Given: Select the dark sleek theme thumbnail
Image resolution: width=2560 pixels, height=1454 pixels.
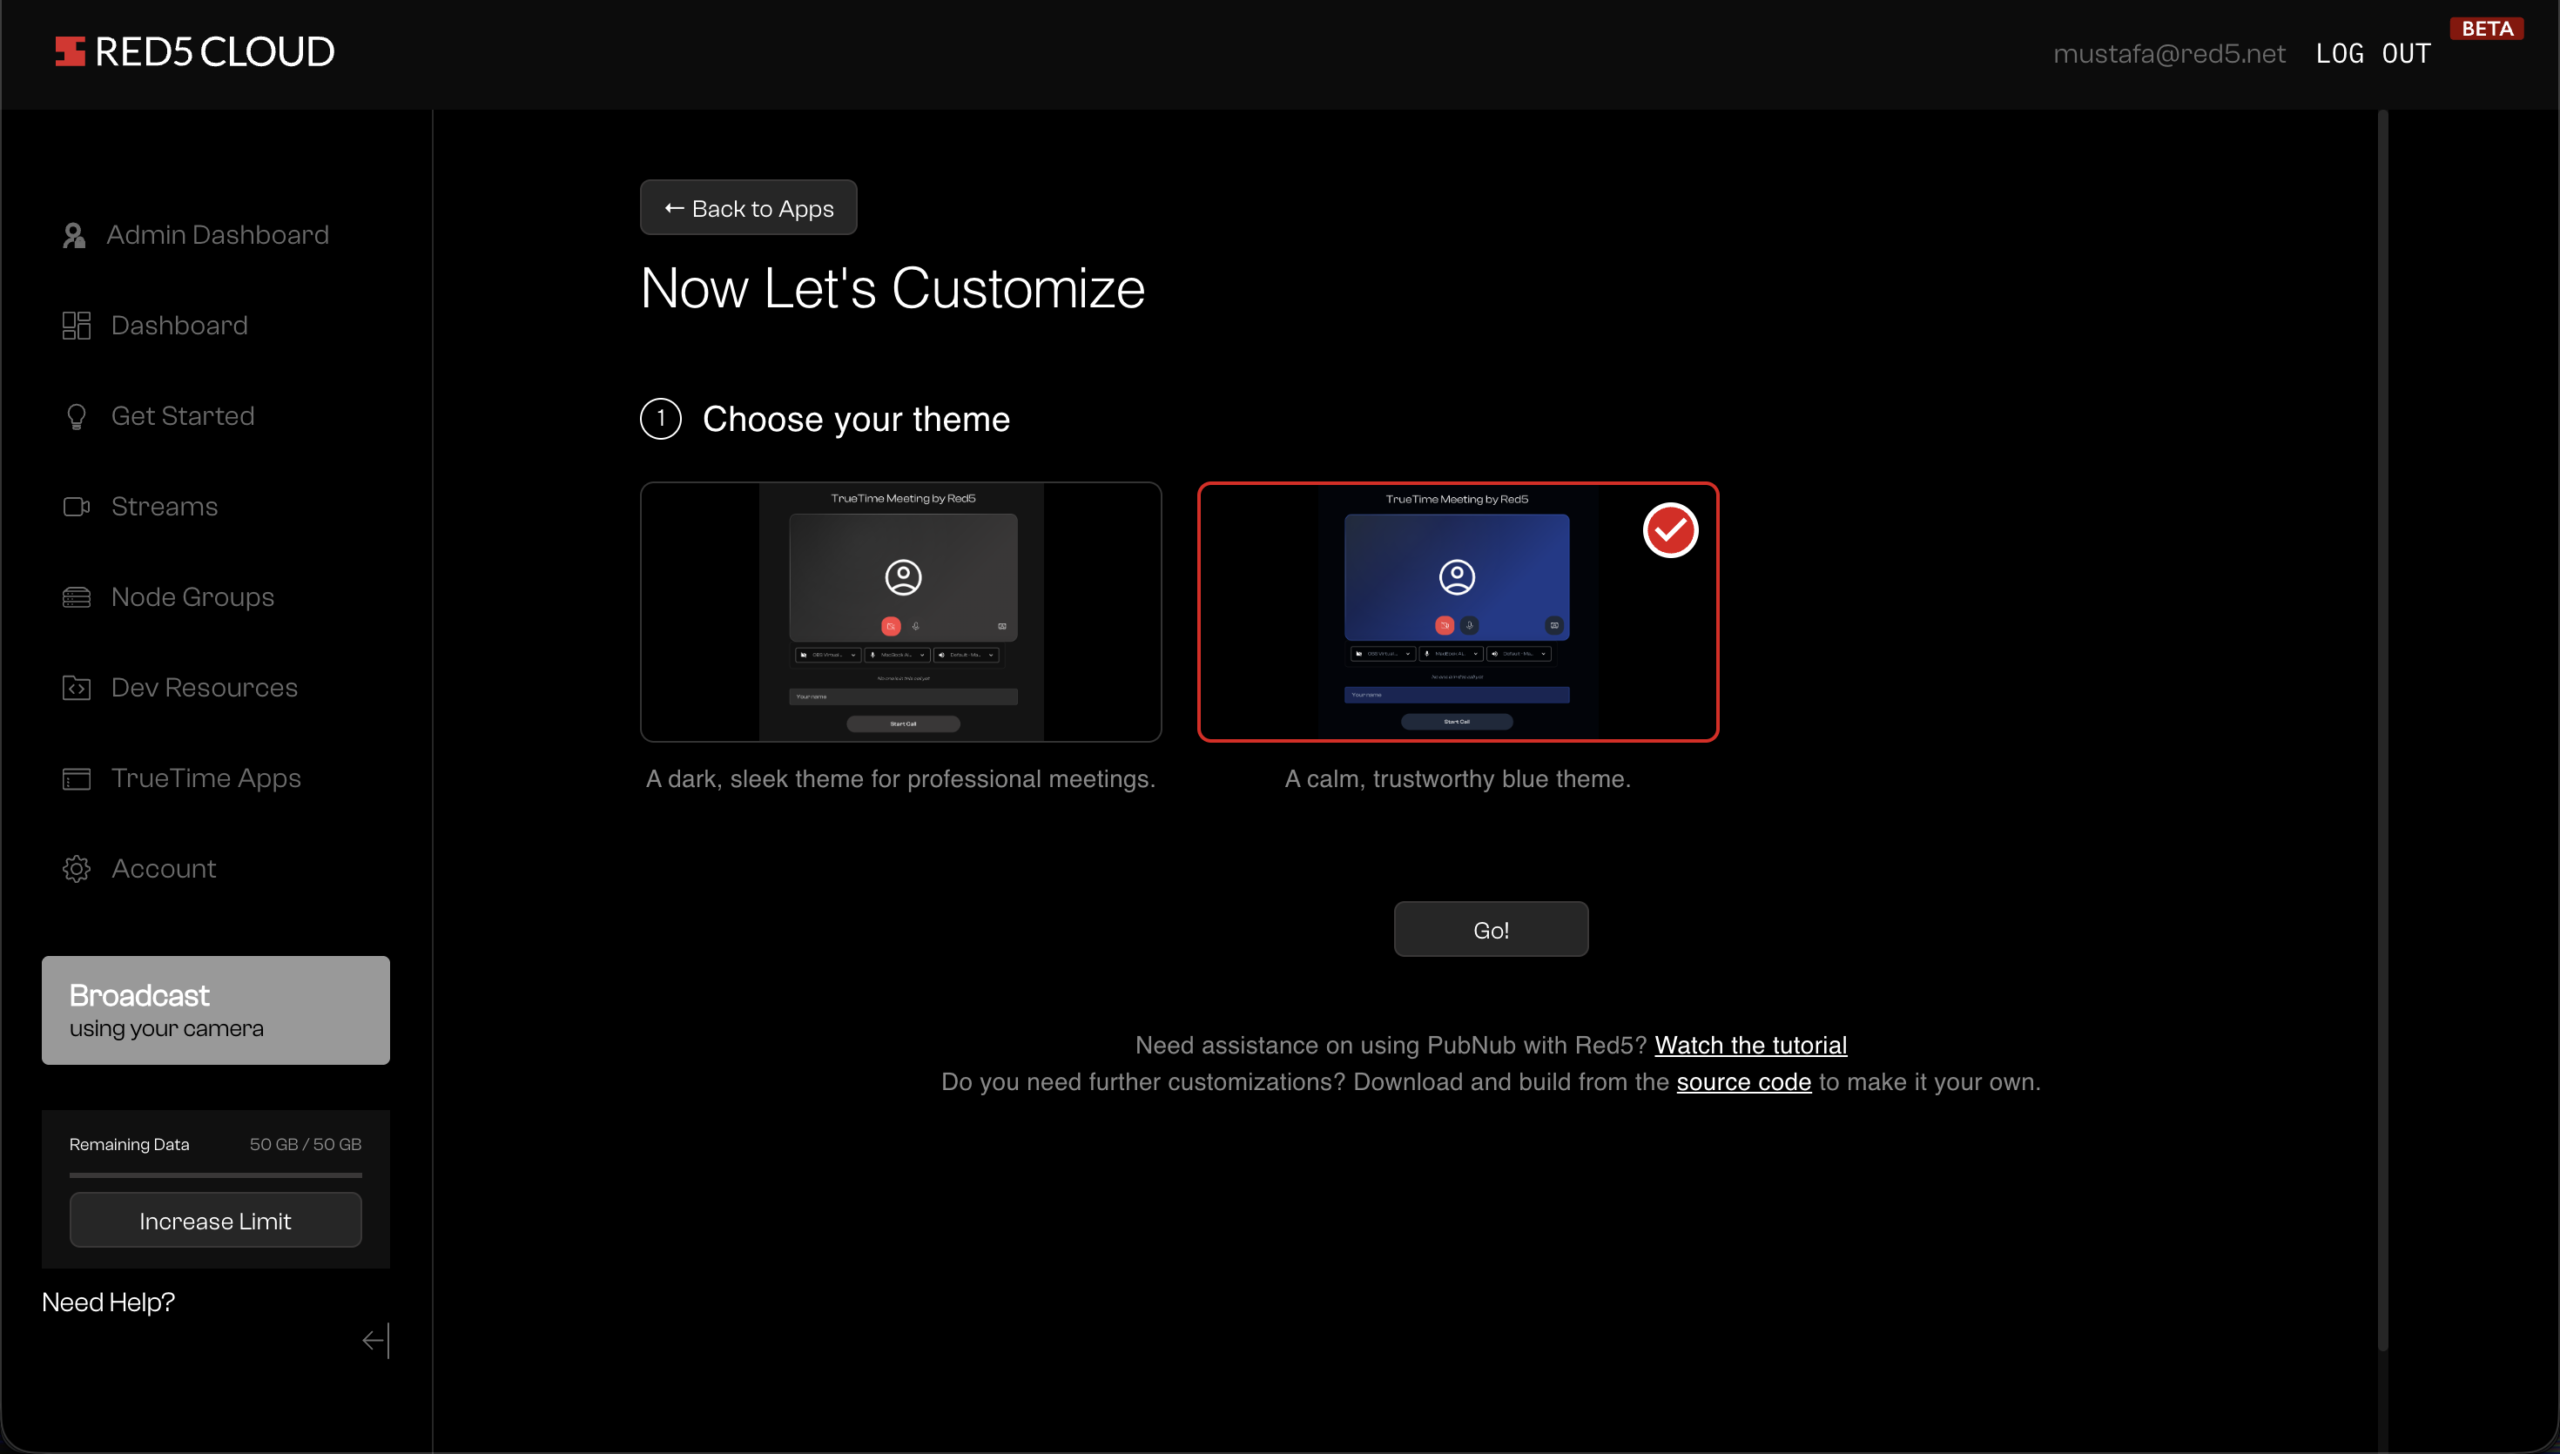Looking at the screenshot, I should coord(901,612).
